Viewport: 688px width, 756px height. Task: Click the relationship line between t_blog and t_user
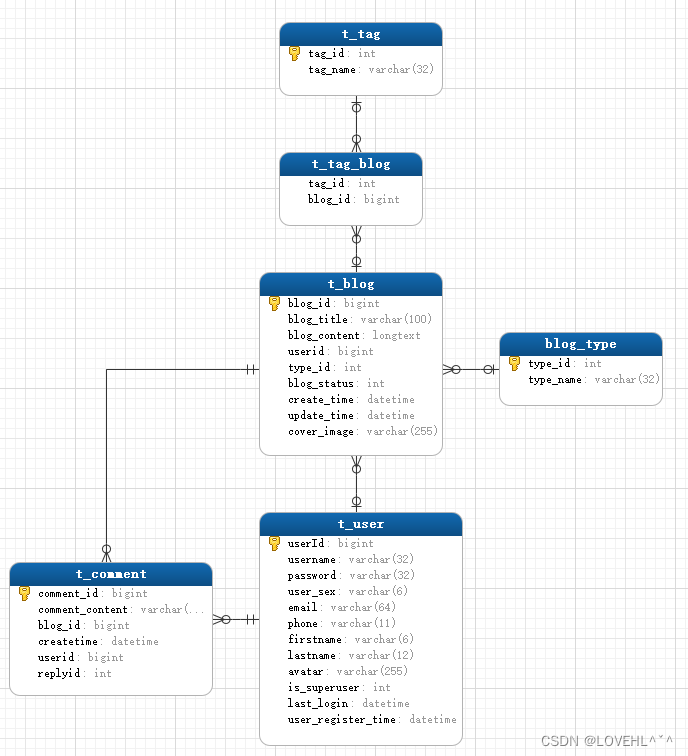tap(356, 484)
